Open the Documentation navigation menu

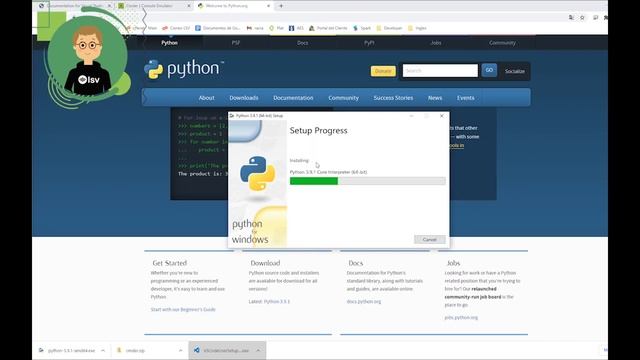coord(293,98)
